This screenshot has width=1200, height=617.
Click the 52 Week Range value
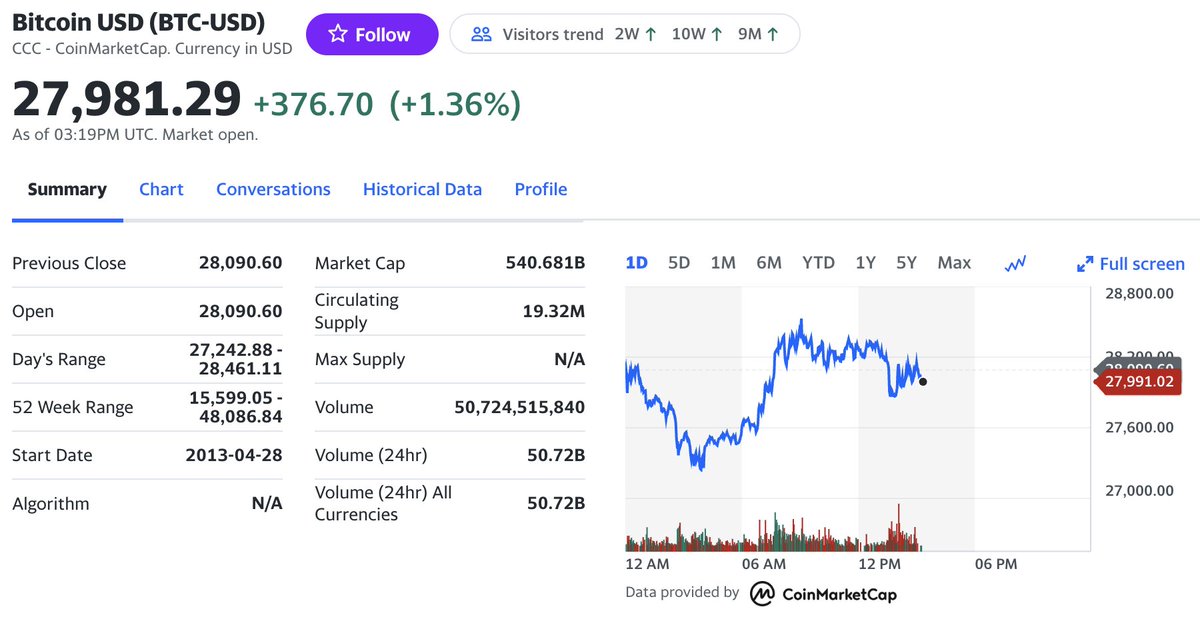[235, 407]
